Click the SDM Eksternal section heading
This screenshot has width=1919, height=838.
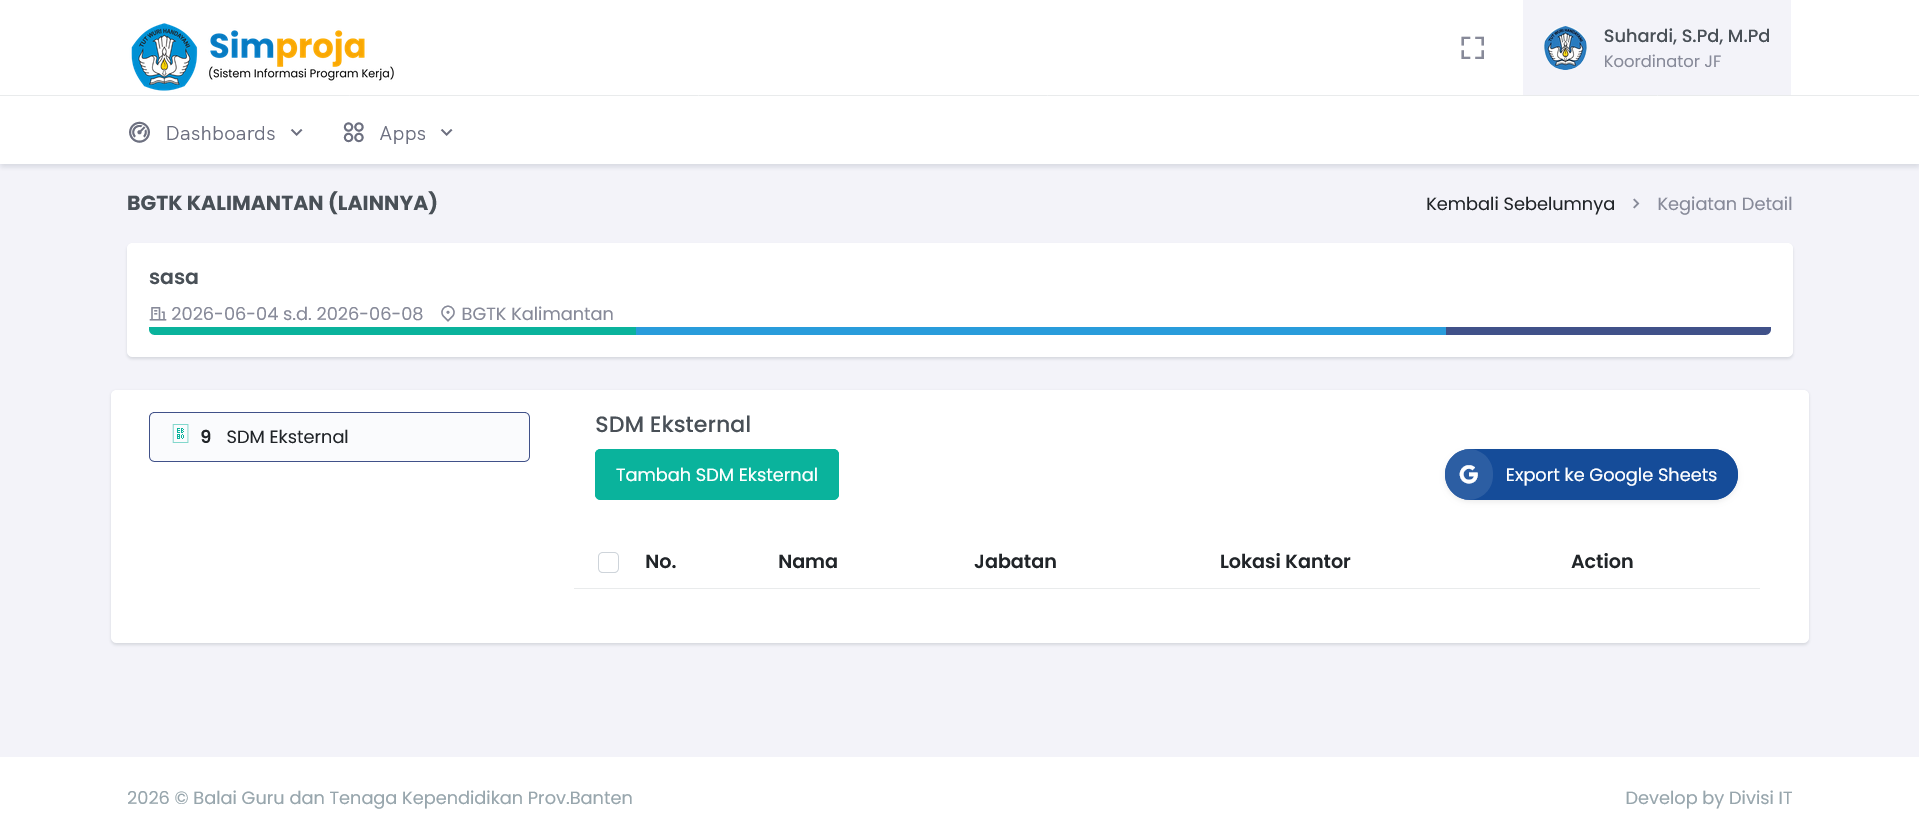673,425
